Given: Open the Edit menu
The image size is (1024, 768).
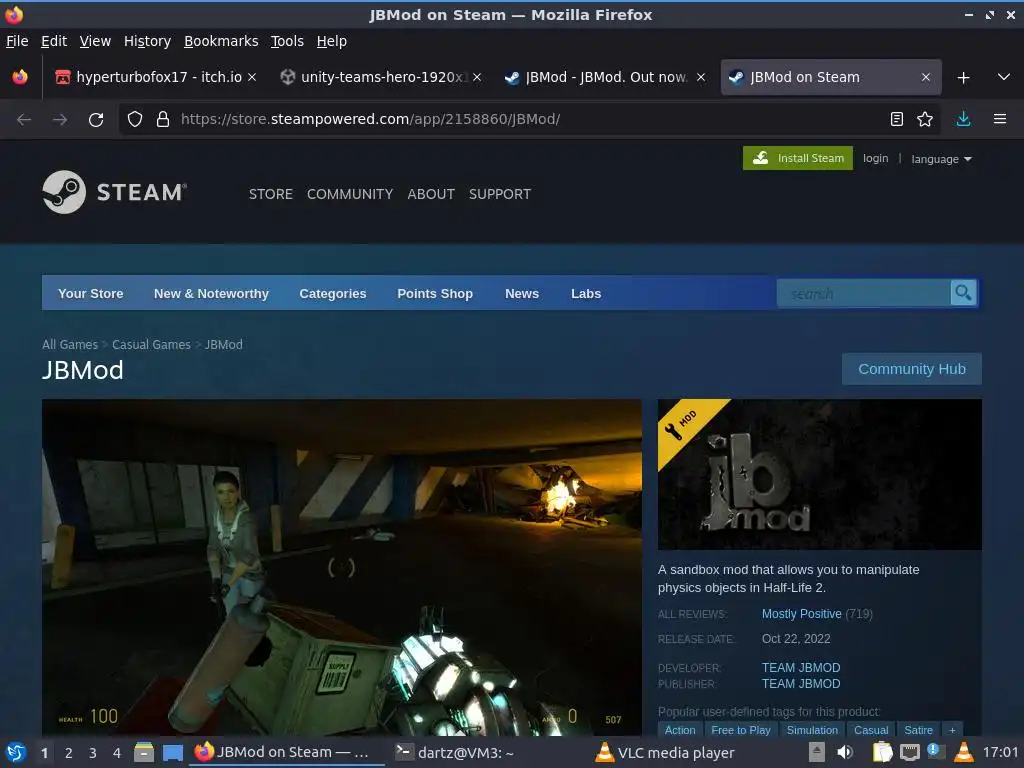Looking at the screenshot, I should click(x=54, y=41).
